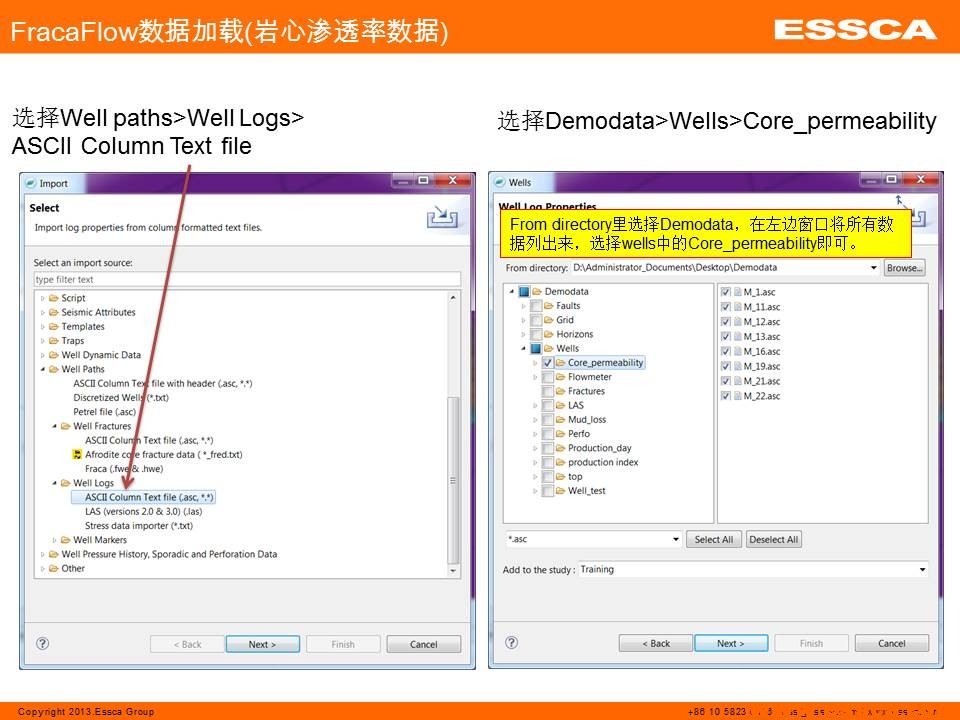
Task: Open the *.asc file filter dropdown
Action: pyautogui.click(x=675, y=540)
